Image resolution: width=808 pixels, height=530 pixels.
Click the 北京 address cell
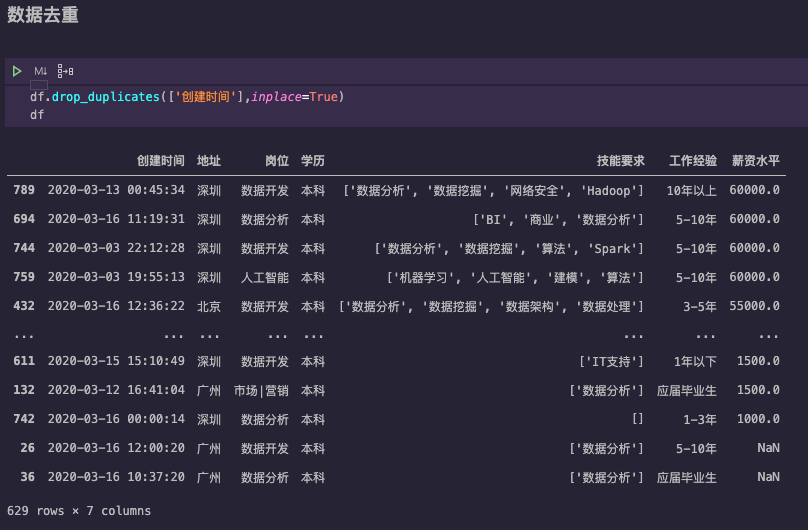[209, 306]
